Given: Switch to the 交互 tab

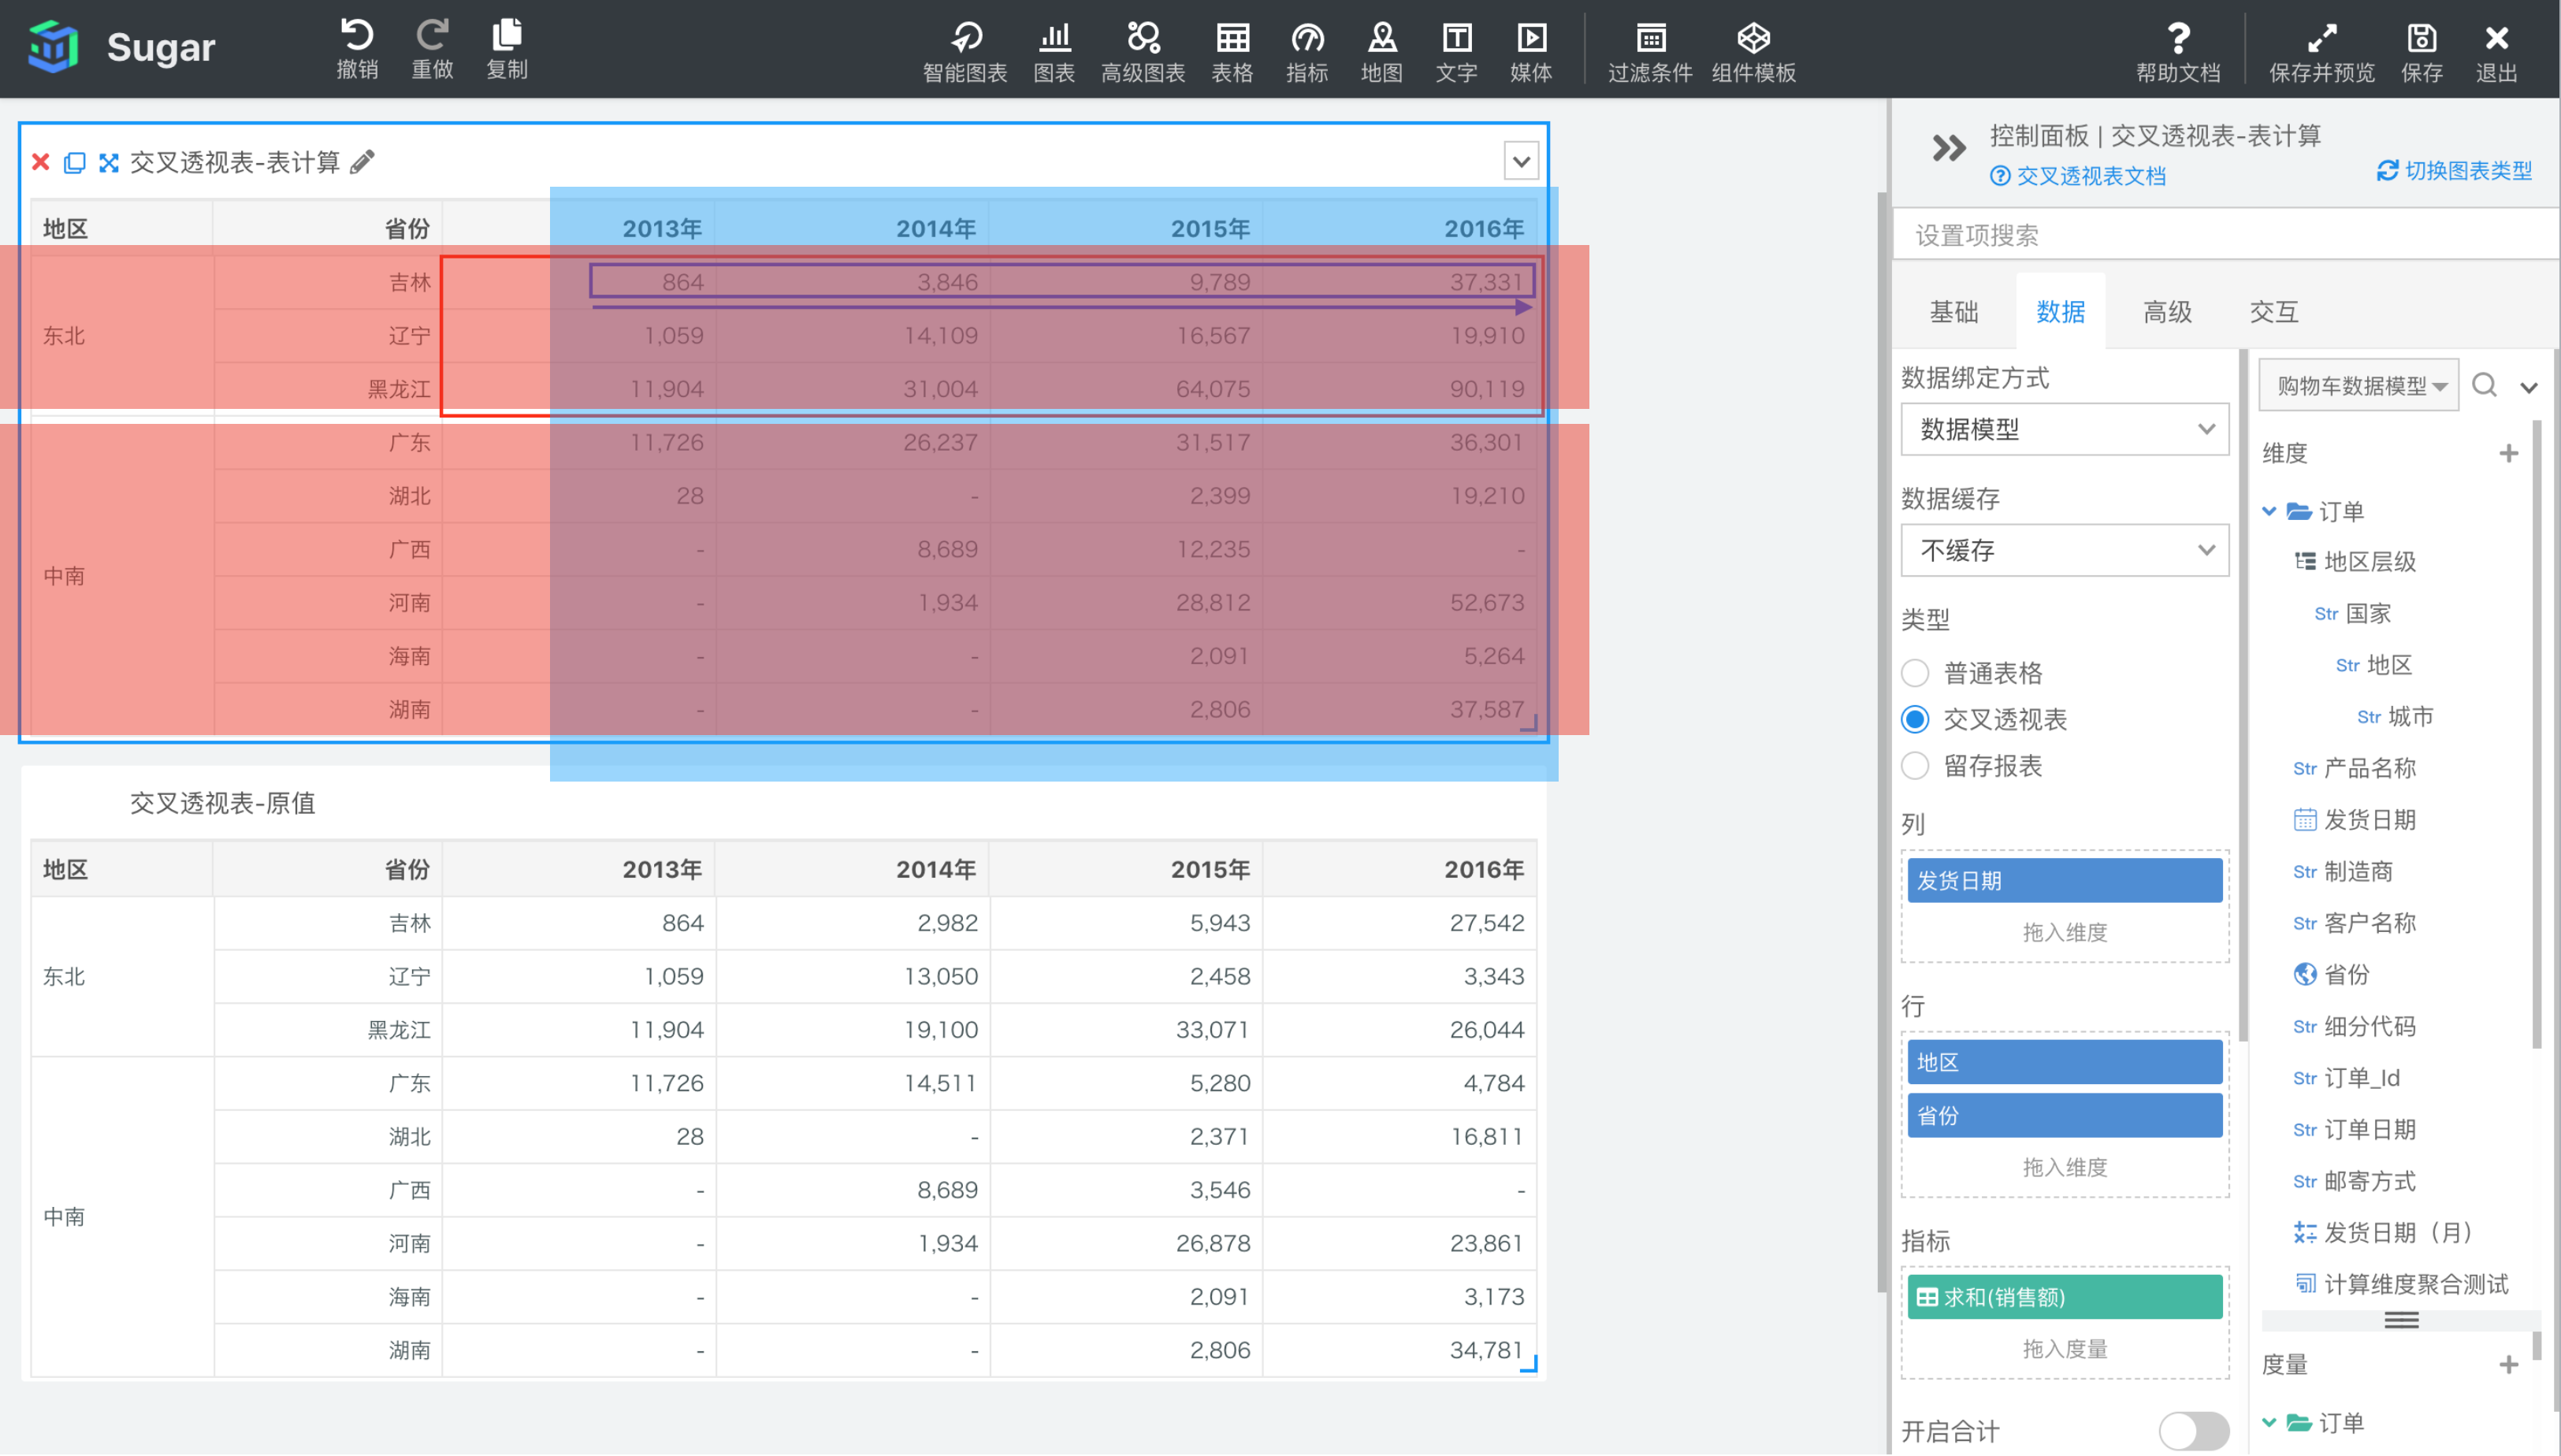Looking at the screenshot, I should 2274,312.
